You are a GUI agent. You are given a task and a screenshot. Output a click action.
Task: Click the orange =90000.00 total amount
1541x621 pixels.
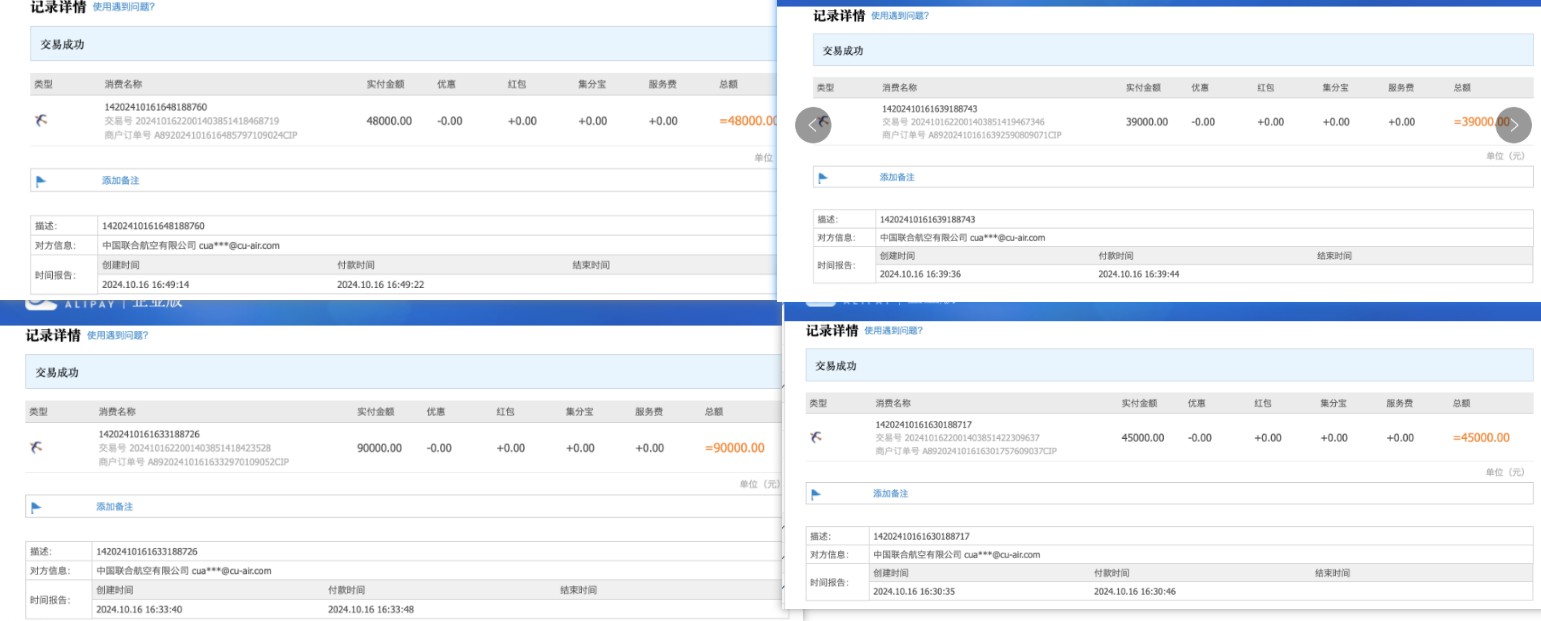coord(734,448)
